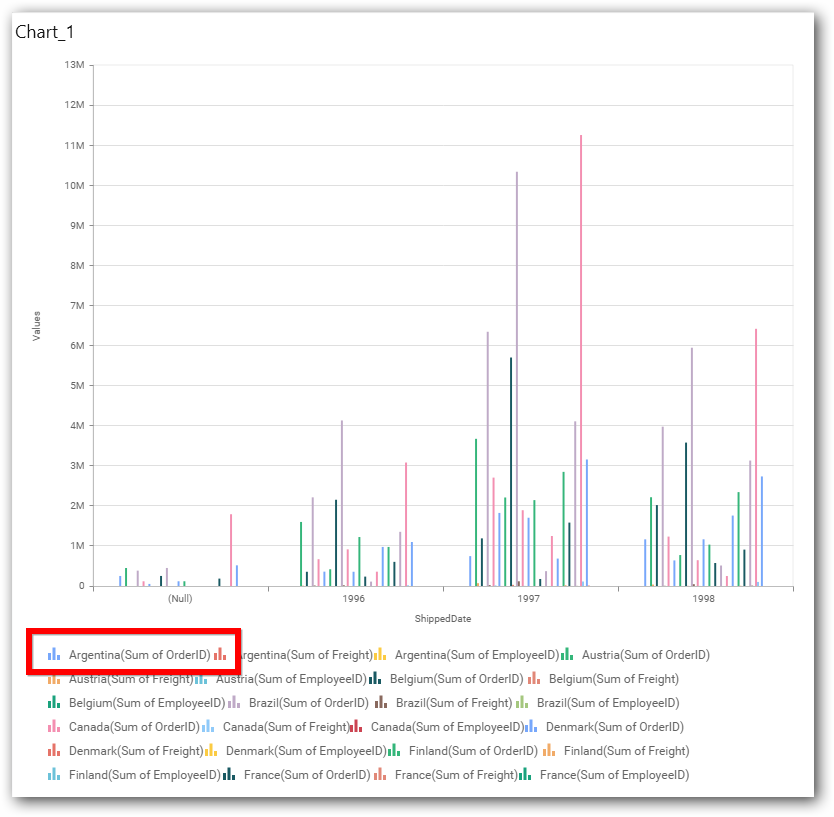Click the 1996 category axis label
834x817 pixels.
(354, 599)
